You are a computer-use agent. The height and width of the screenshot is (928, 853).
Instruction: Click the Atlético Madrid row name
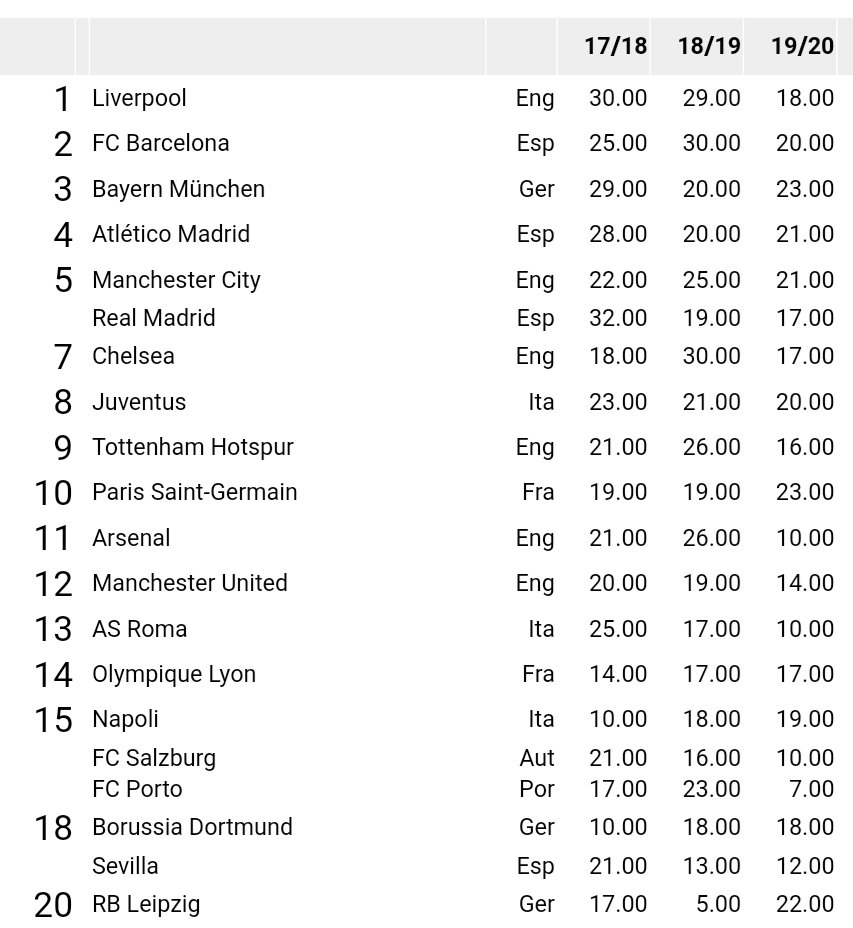click(170, 234)
